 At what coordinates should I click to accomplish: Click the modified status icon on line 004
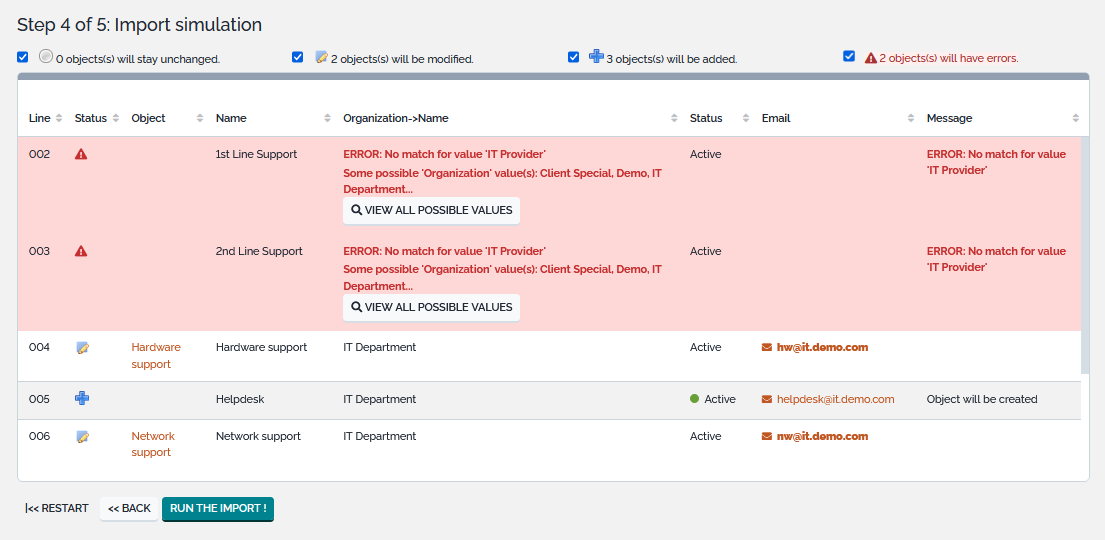tap(82, 348)
